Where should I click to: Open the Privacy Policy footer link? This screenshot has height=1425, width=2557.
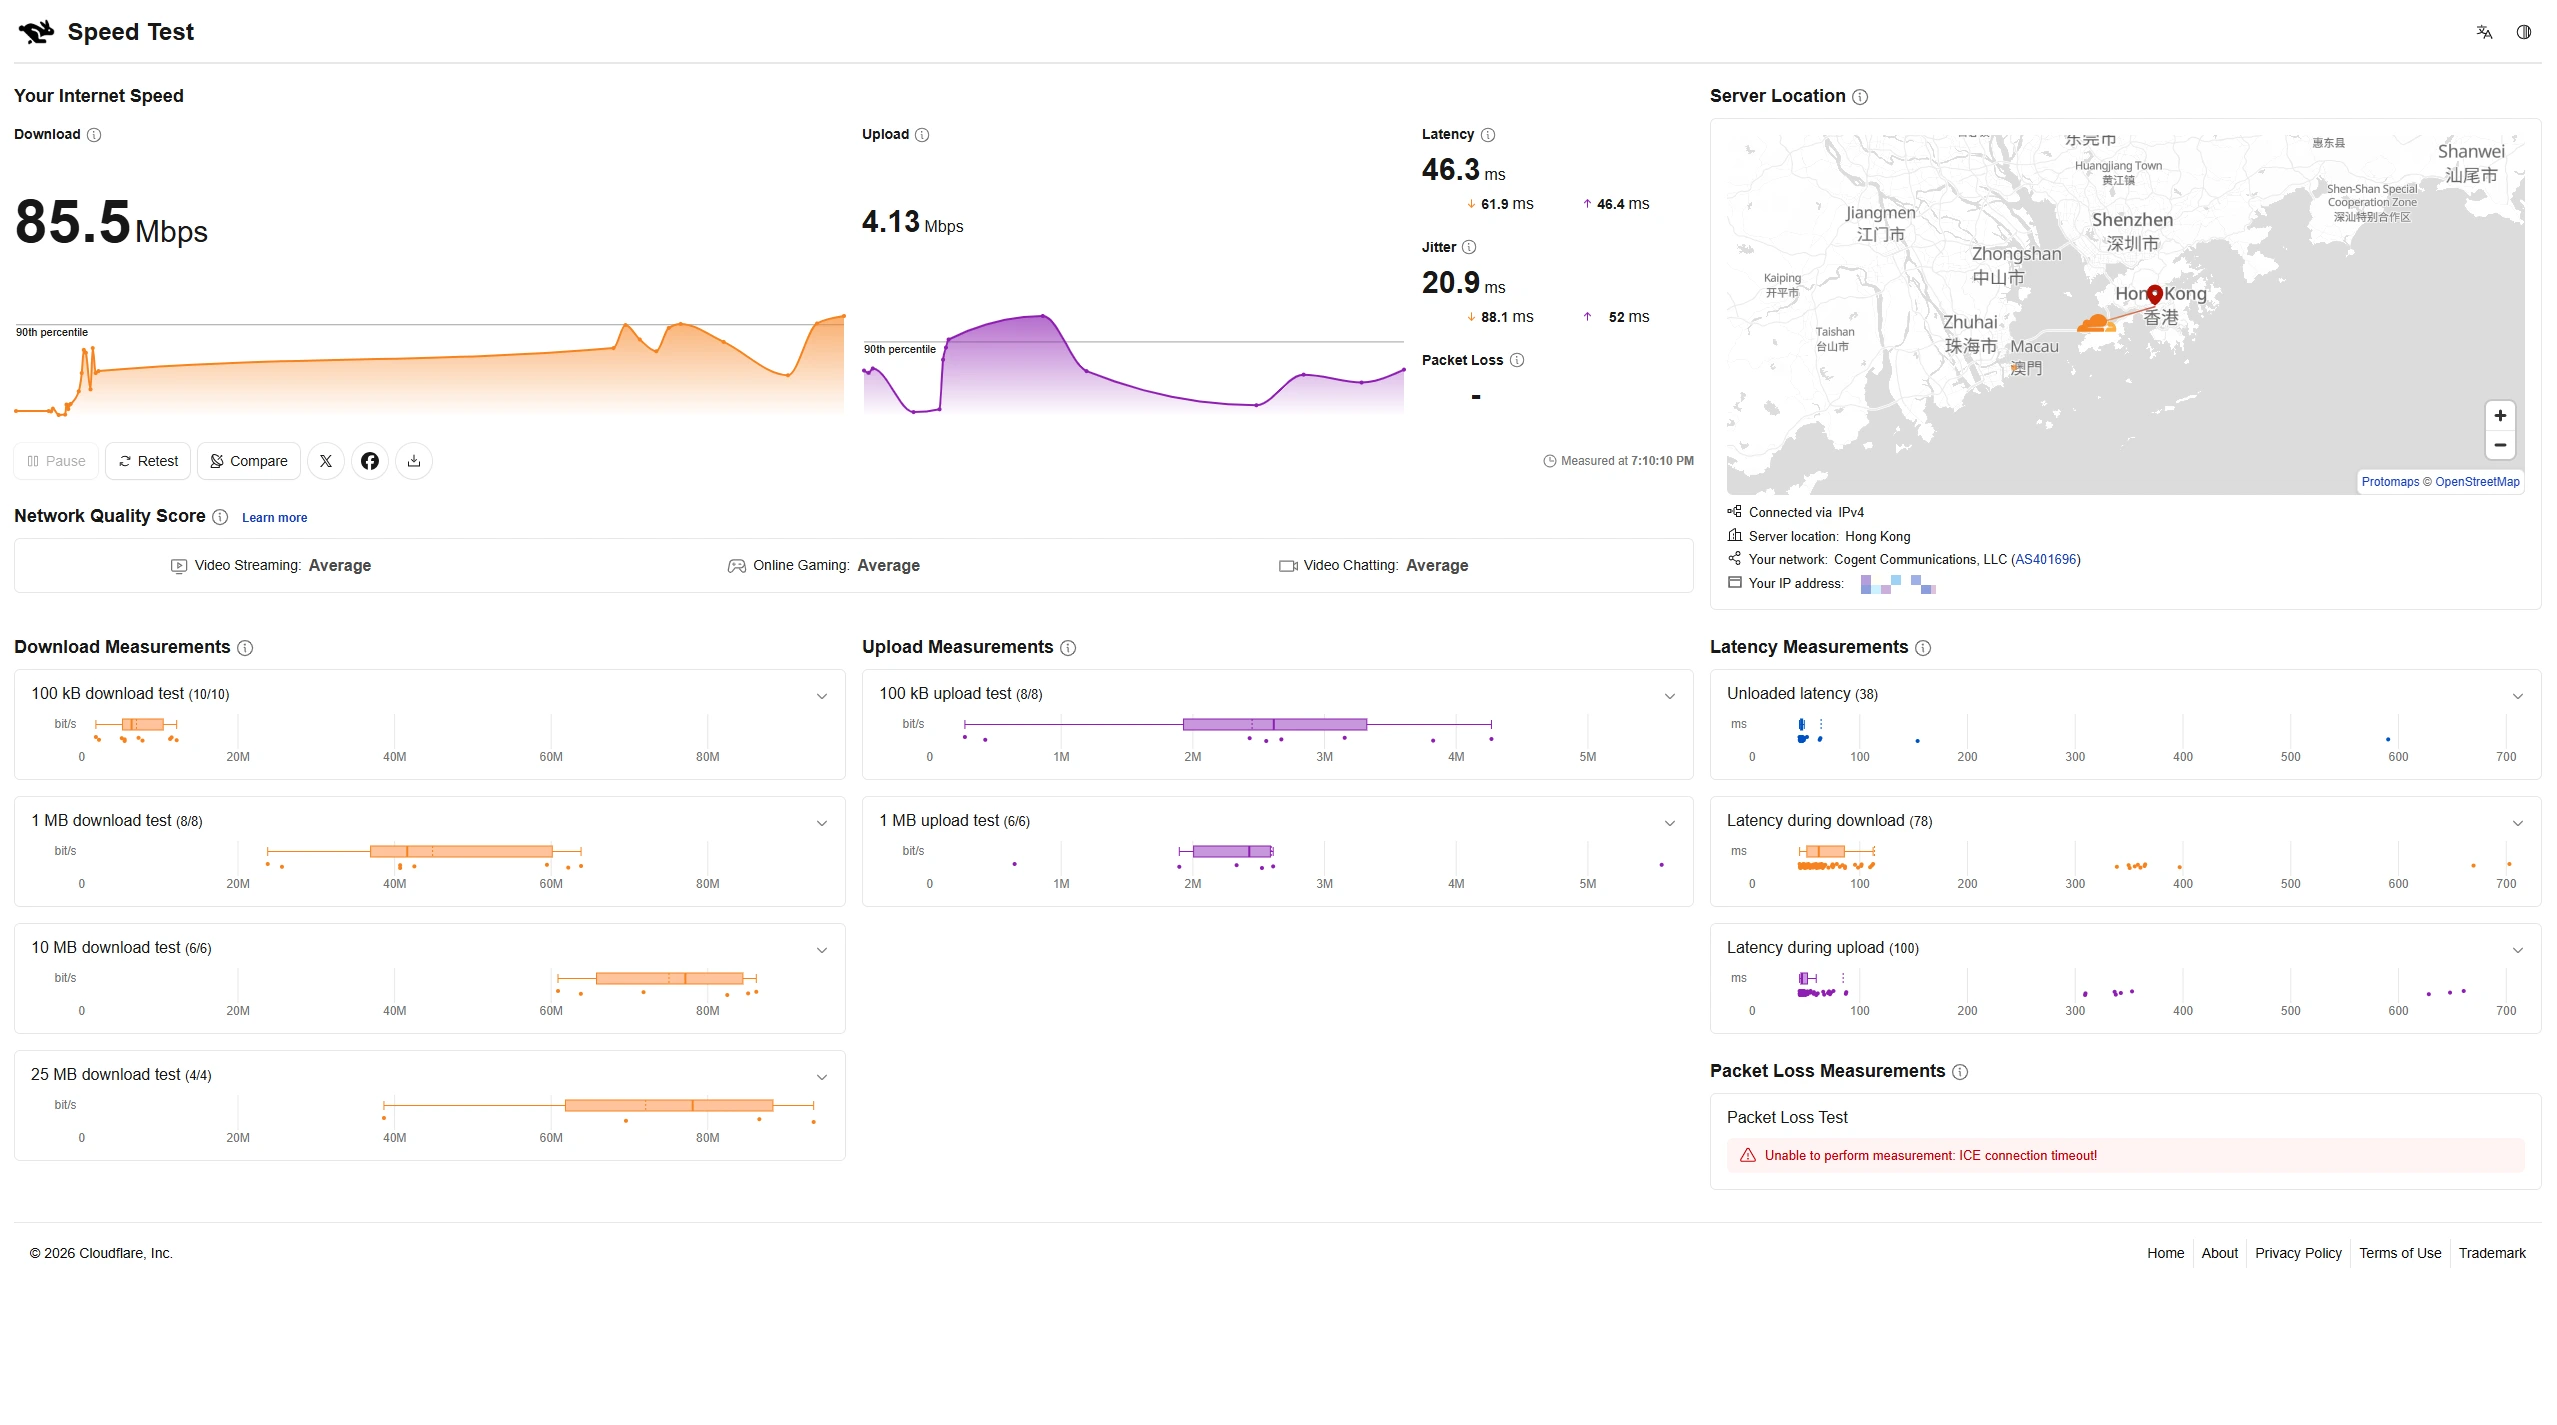click(2298, 1253)
